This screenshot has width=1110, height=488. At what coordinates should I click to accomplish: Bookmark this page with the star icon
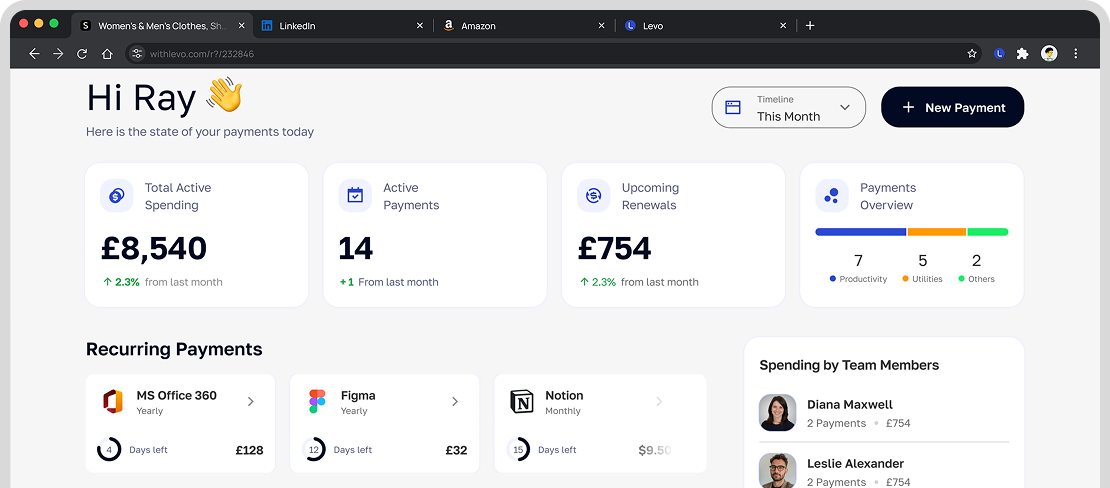click(x=972, y=53)
